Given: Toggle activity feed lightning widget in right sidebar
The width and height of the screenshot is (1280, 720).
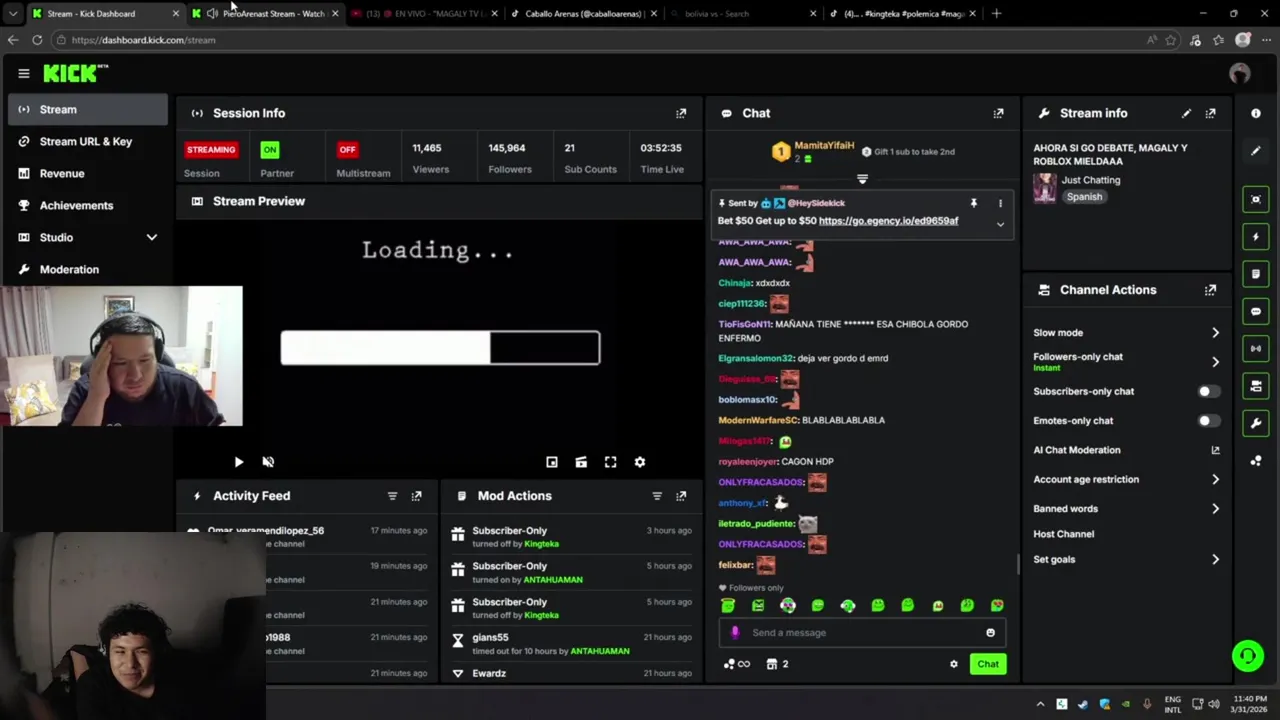Looking at the screenshot, I should pyautogui.click(x=1256, y=237).
